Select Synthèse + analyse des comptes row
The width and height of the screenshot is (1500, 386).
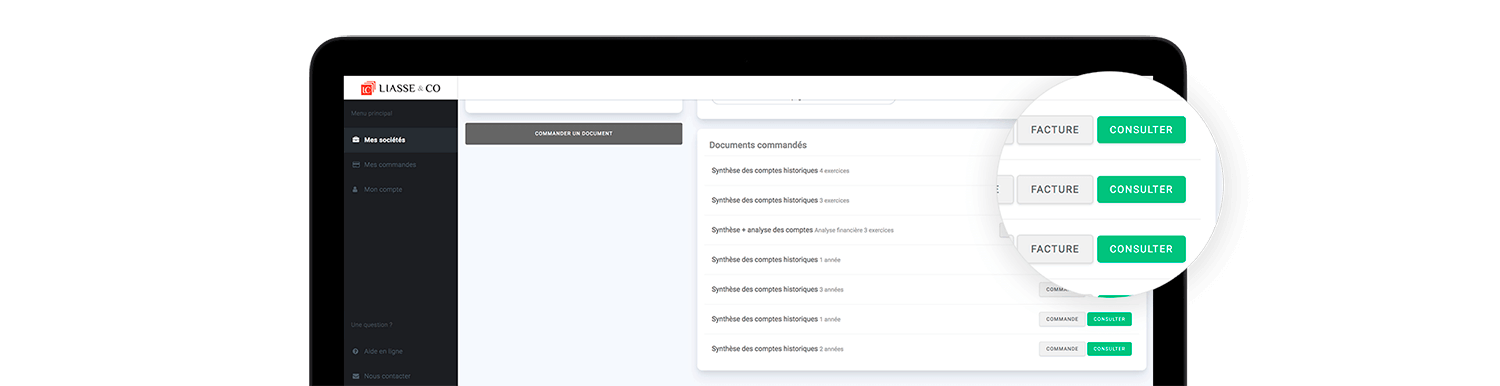pyautogui.click(x=802, y=230)
